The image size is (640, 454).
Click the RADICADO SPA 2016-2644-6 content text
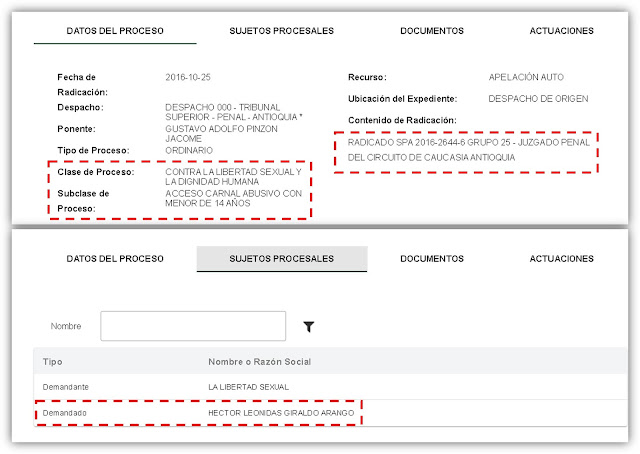click(x=469, y=150)
